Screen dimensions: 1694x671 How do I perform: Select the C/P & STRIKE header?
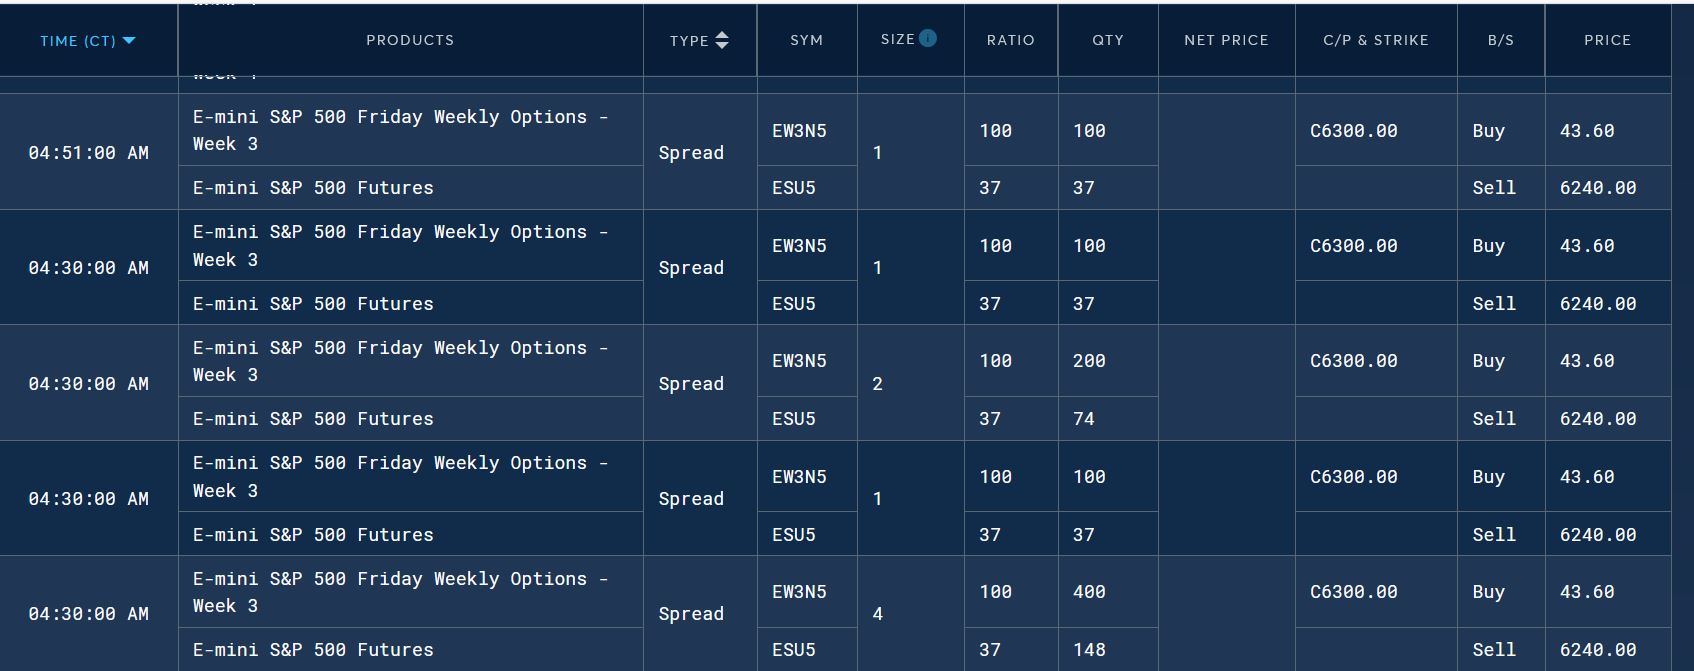[x=1376, y=40]
